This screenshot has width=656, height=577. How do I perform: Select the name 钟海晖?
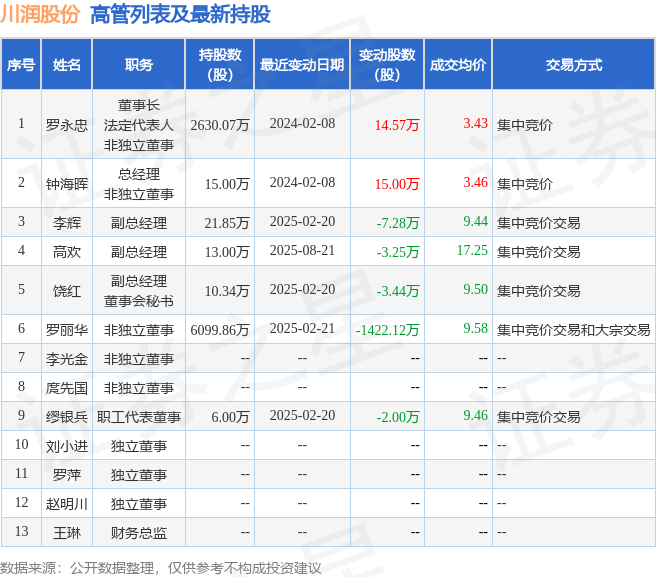67,184
